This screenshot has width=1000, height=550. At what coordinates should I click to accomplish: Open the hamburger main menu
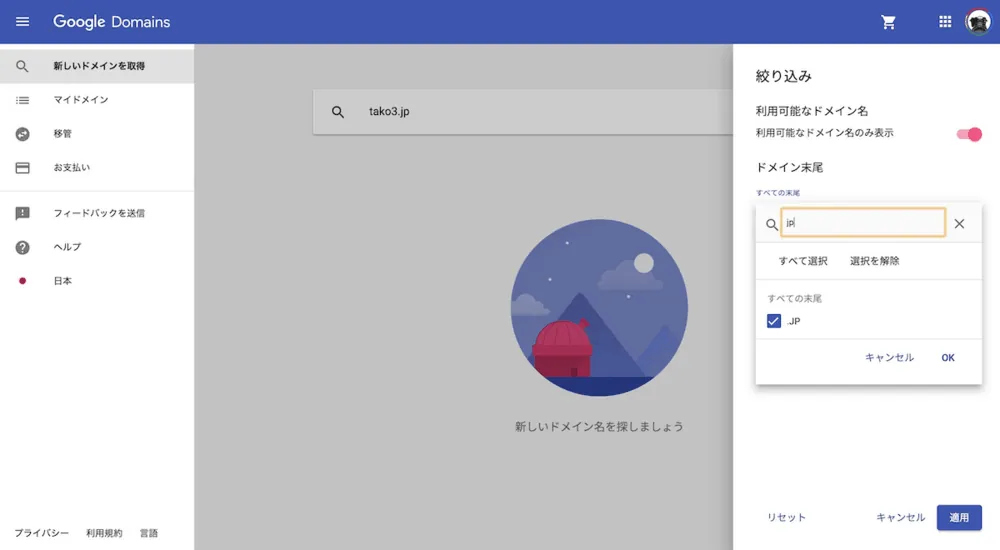(x=22, y=22)
